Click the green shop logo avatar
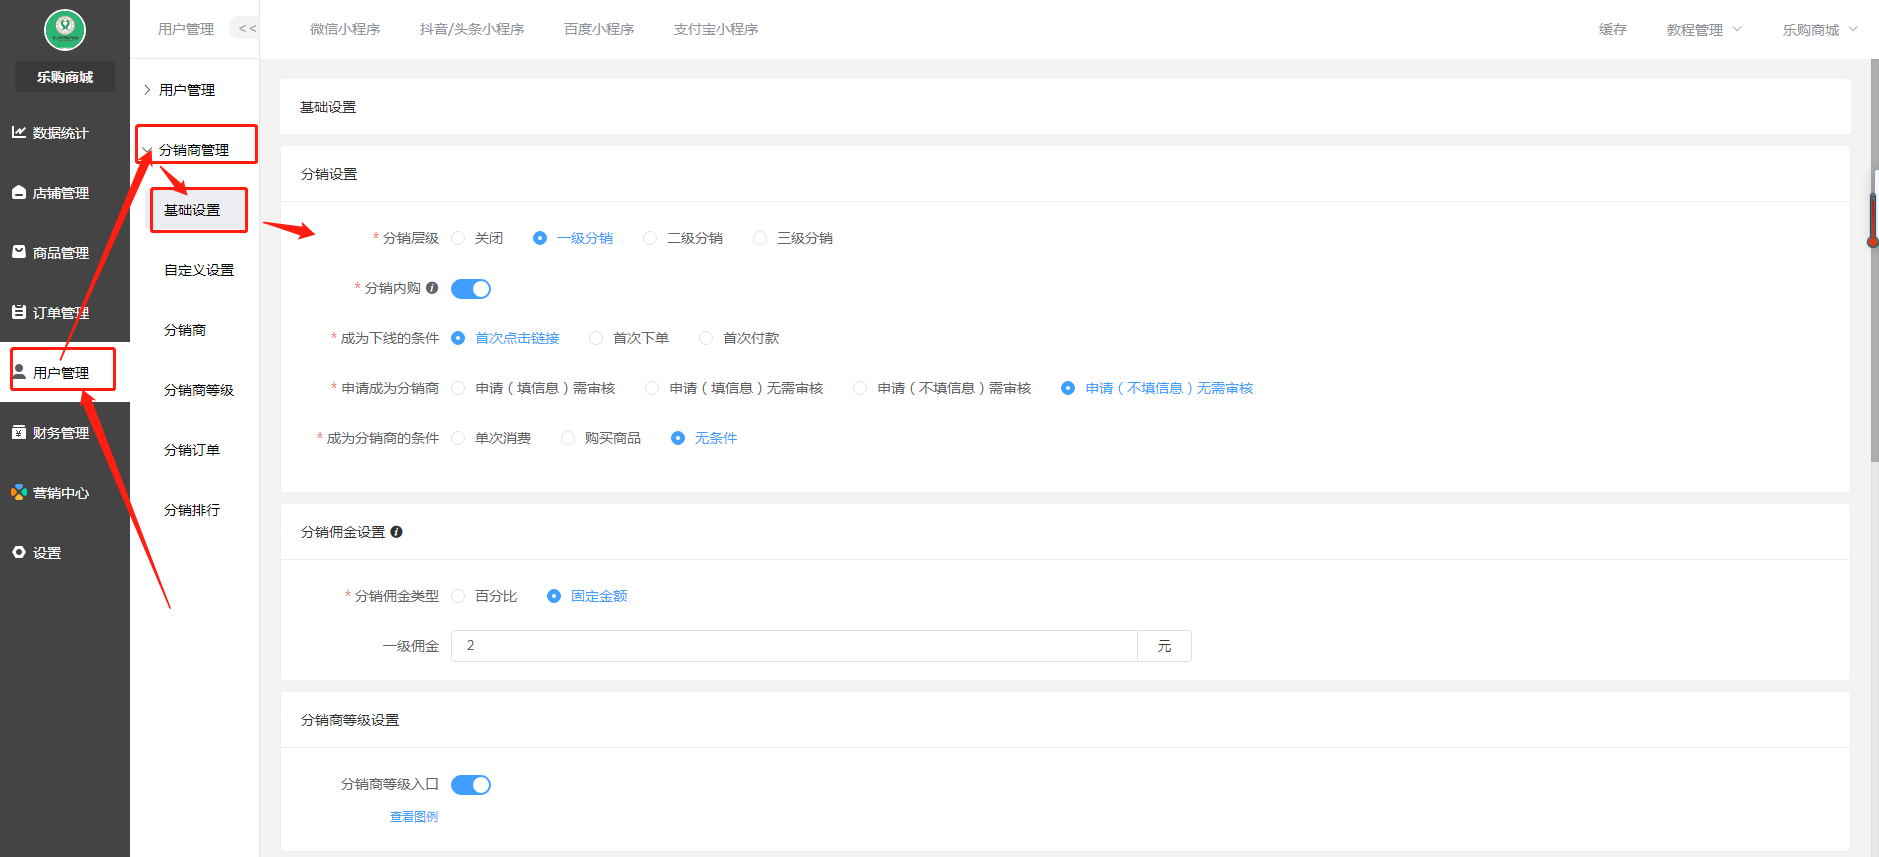The image size is (1879, 857). point(65,30)
